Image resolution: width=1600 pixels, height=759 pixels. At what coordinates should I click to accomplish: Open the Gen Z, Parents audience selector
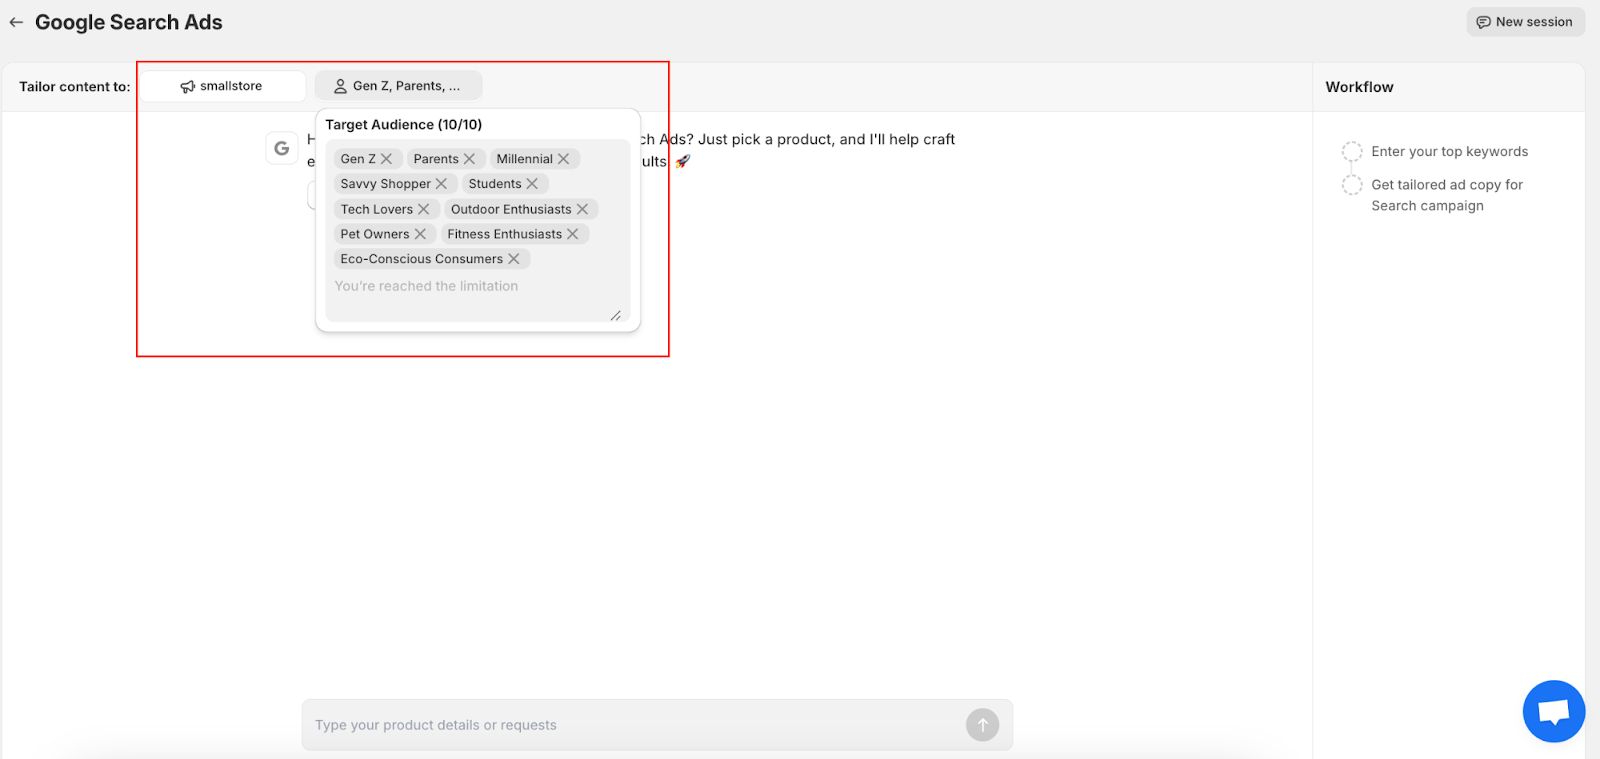398,86
